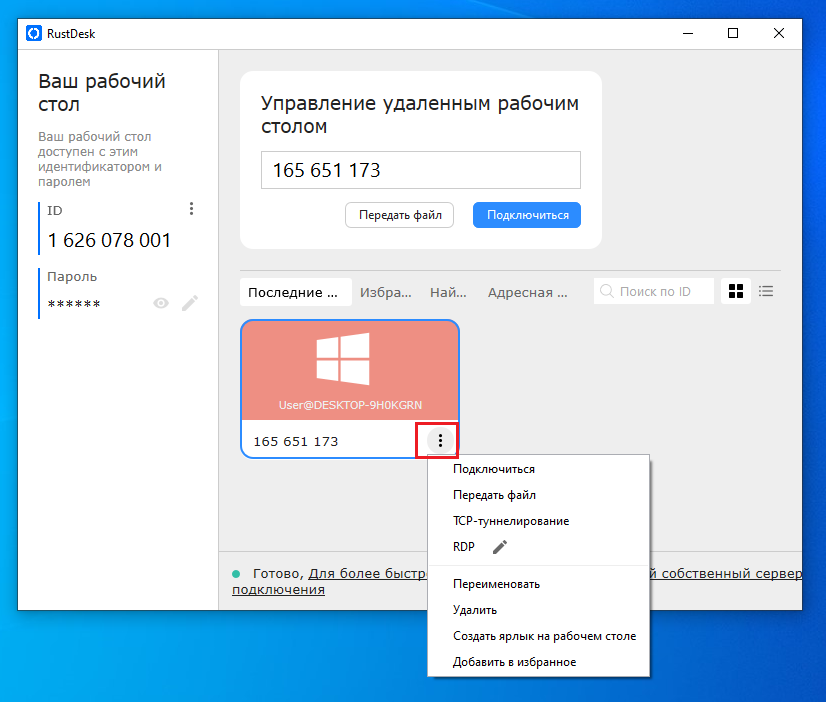
Task: Switch to list view of peers
Action: (x=766, y=291)
